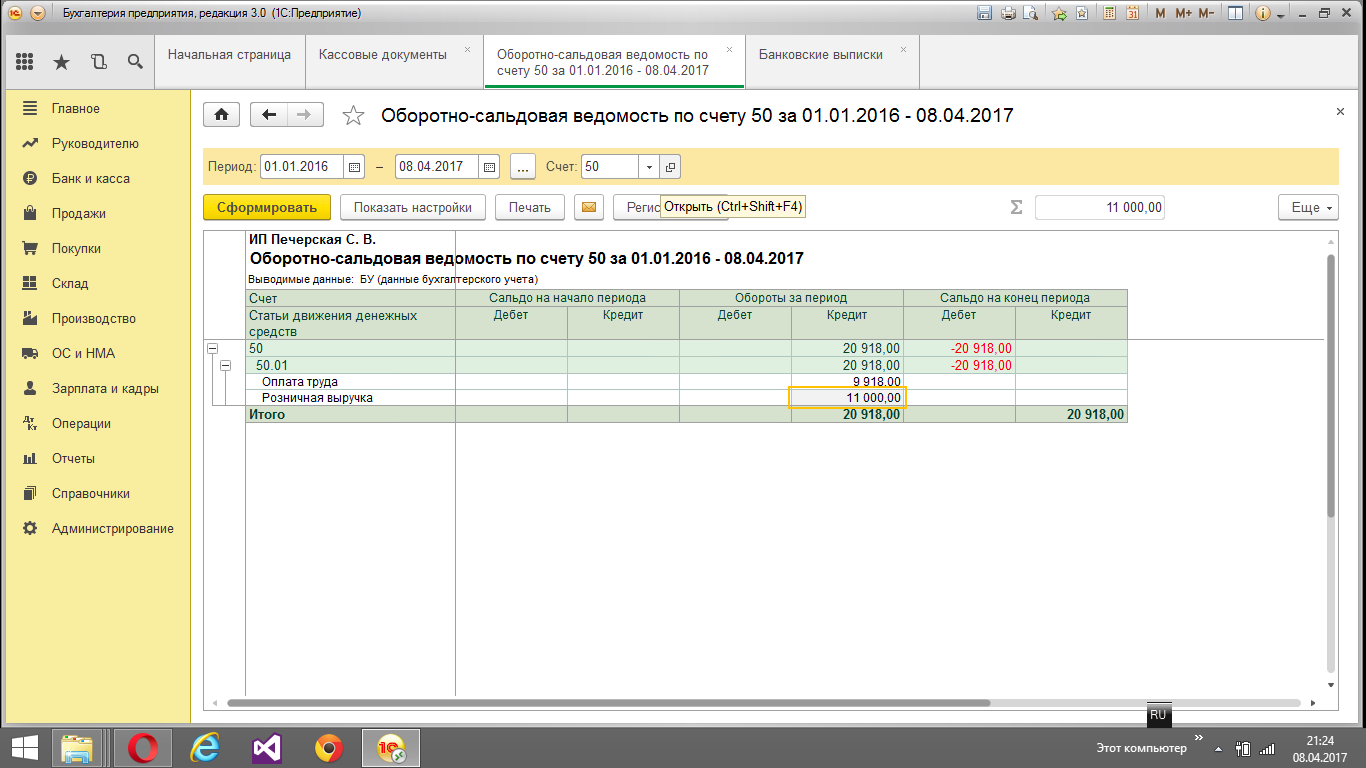Click the search magnifier icon
This screenshot has width=1366, height=768.
[x=135, y=62]
